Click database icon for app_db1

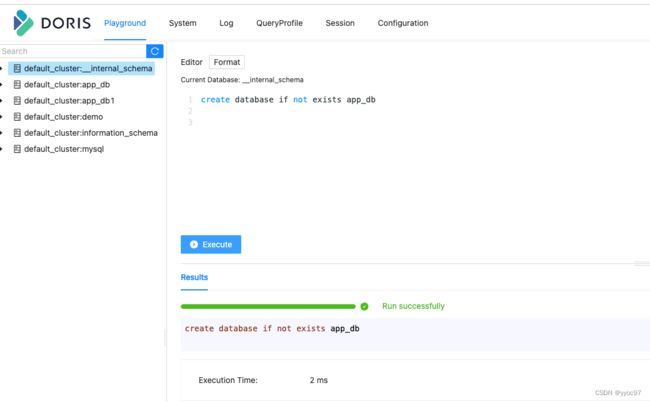pyautogui.click(x=17, y=101)
